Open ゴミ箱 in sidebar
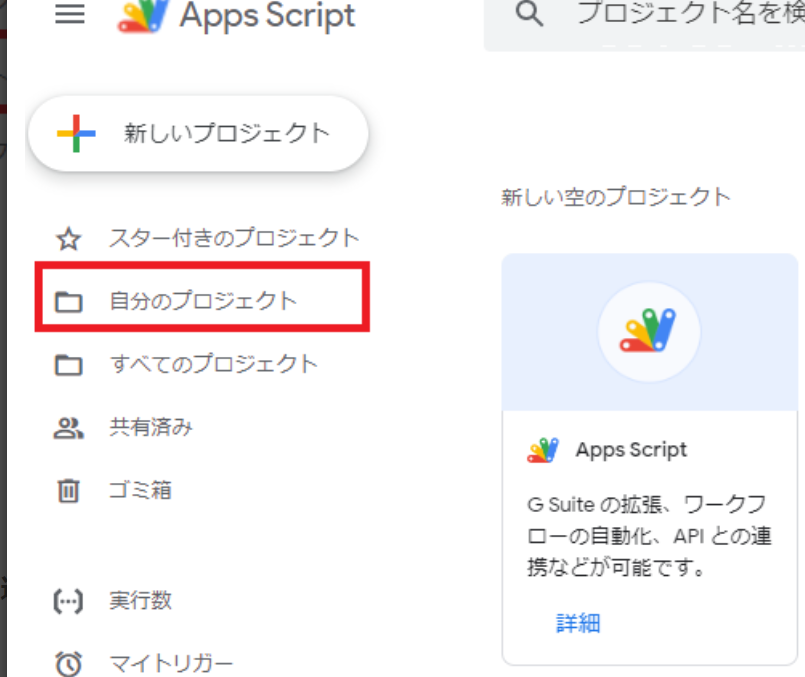This screenshot has height=677, width=805. point(140,490)
